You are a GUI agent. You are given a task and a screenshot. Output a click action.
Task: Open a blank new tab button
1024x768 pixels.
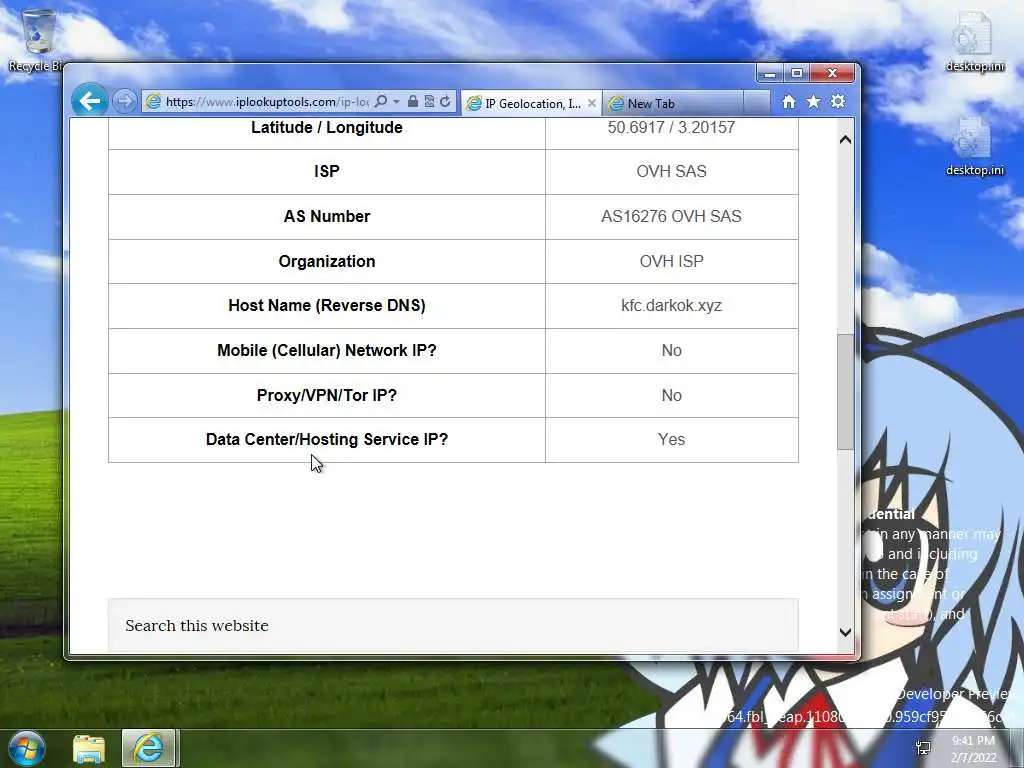click(x=756, y=103)
